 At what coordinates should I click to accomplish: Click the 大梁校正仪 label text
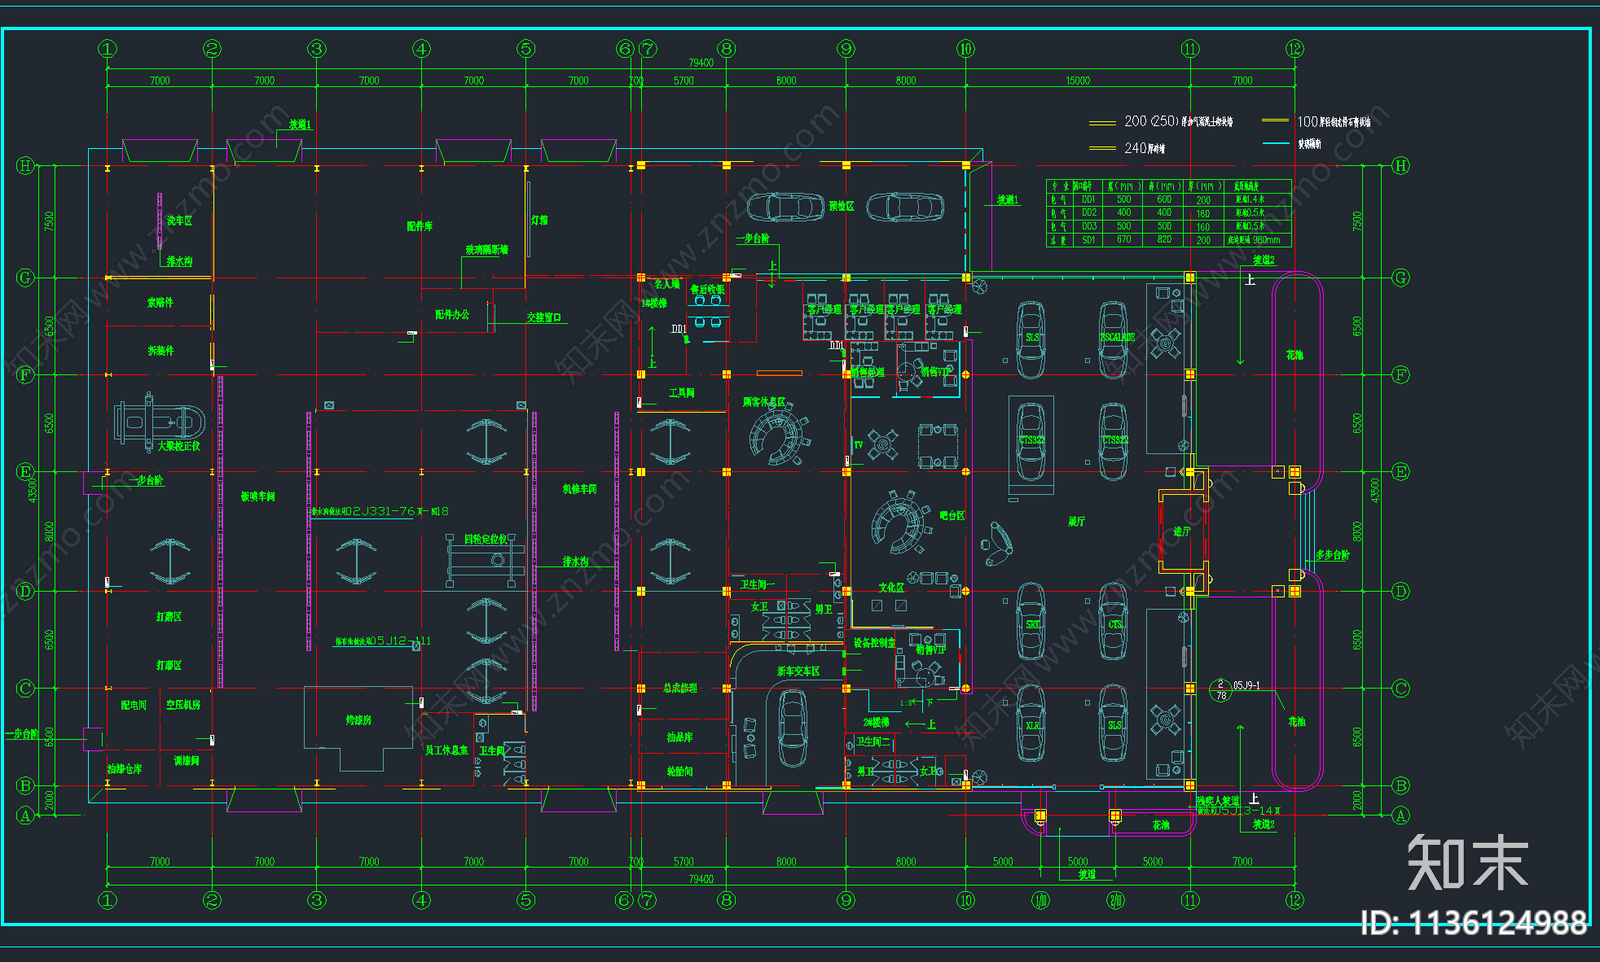tap(178, 446)
